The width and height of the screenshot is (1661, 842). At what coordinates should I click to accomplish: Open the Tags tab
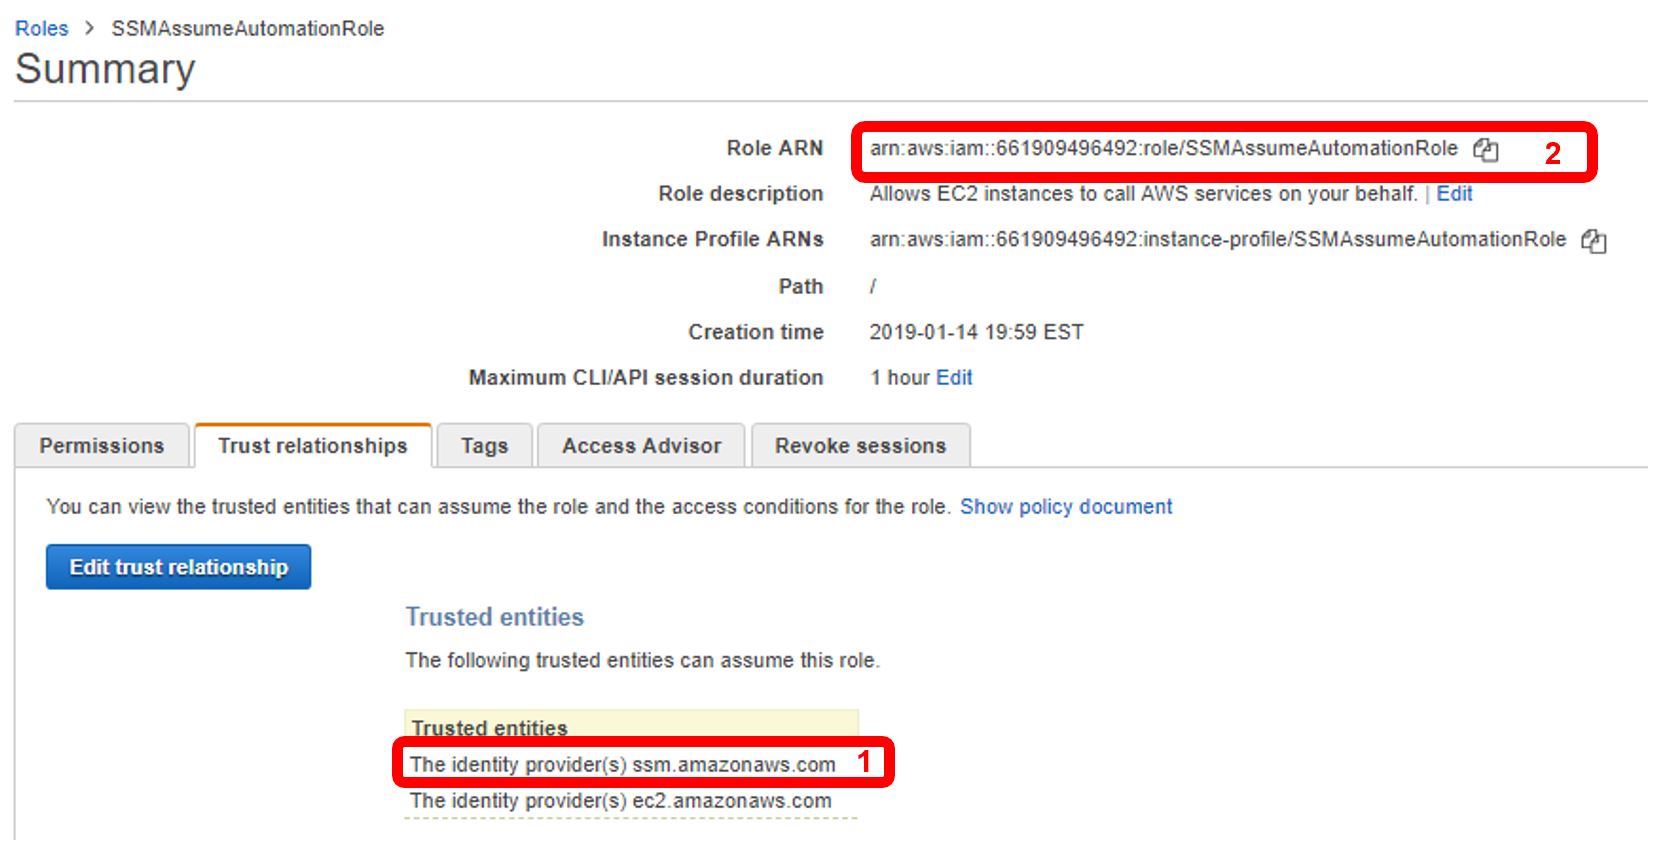point(484,446)
